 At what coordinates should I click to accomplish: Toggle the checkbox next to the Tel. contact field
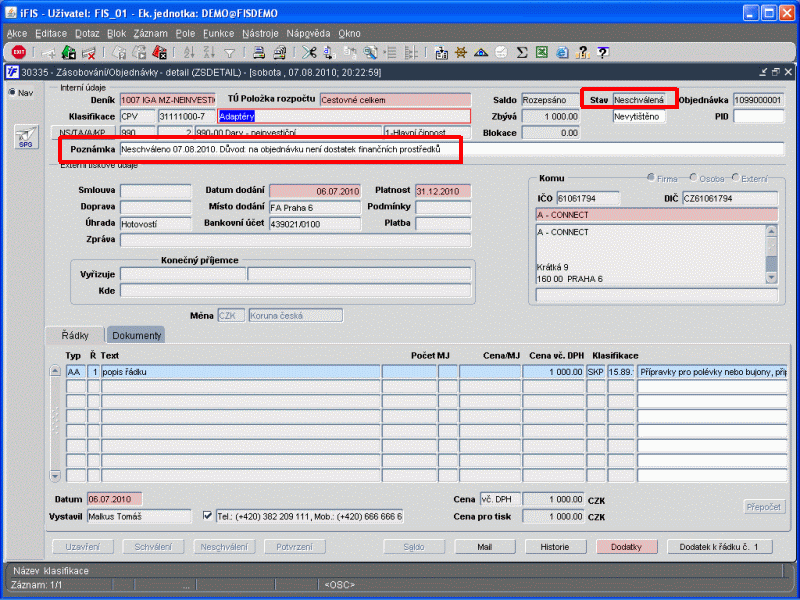coord(207,516)
